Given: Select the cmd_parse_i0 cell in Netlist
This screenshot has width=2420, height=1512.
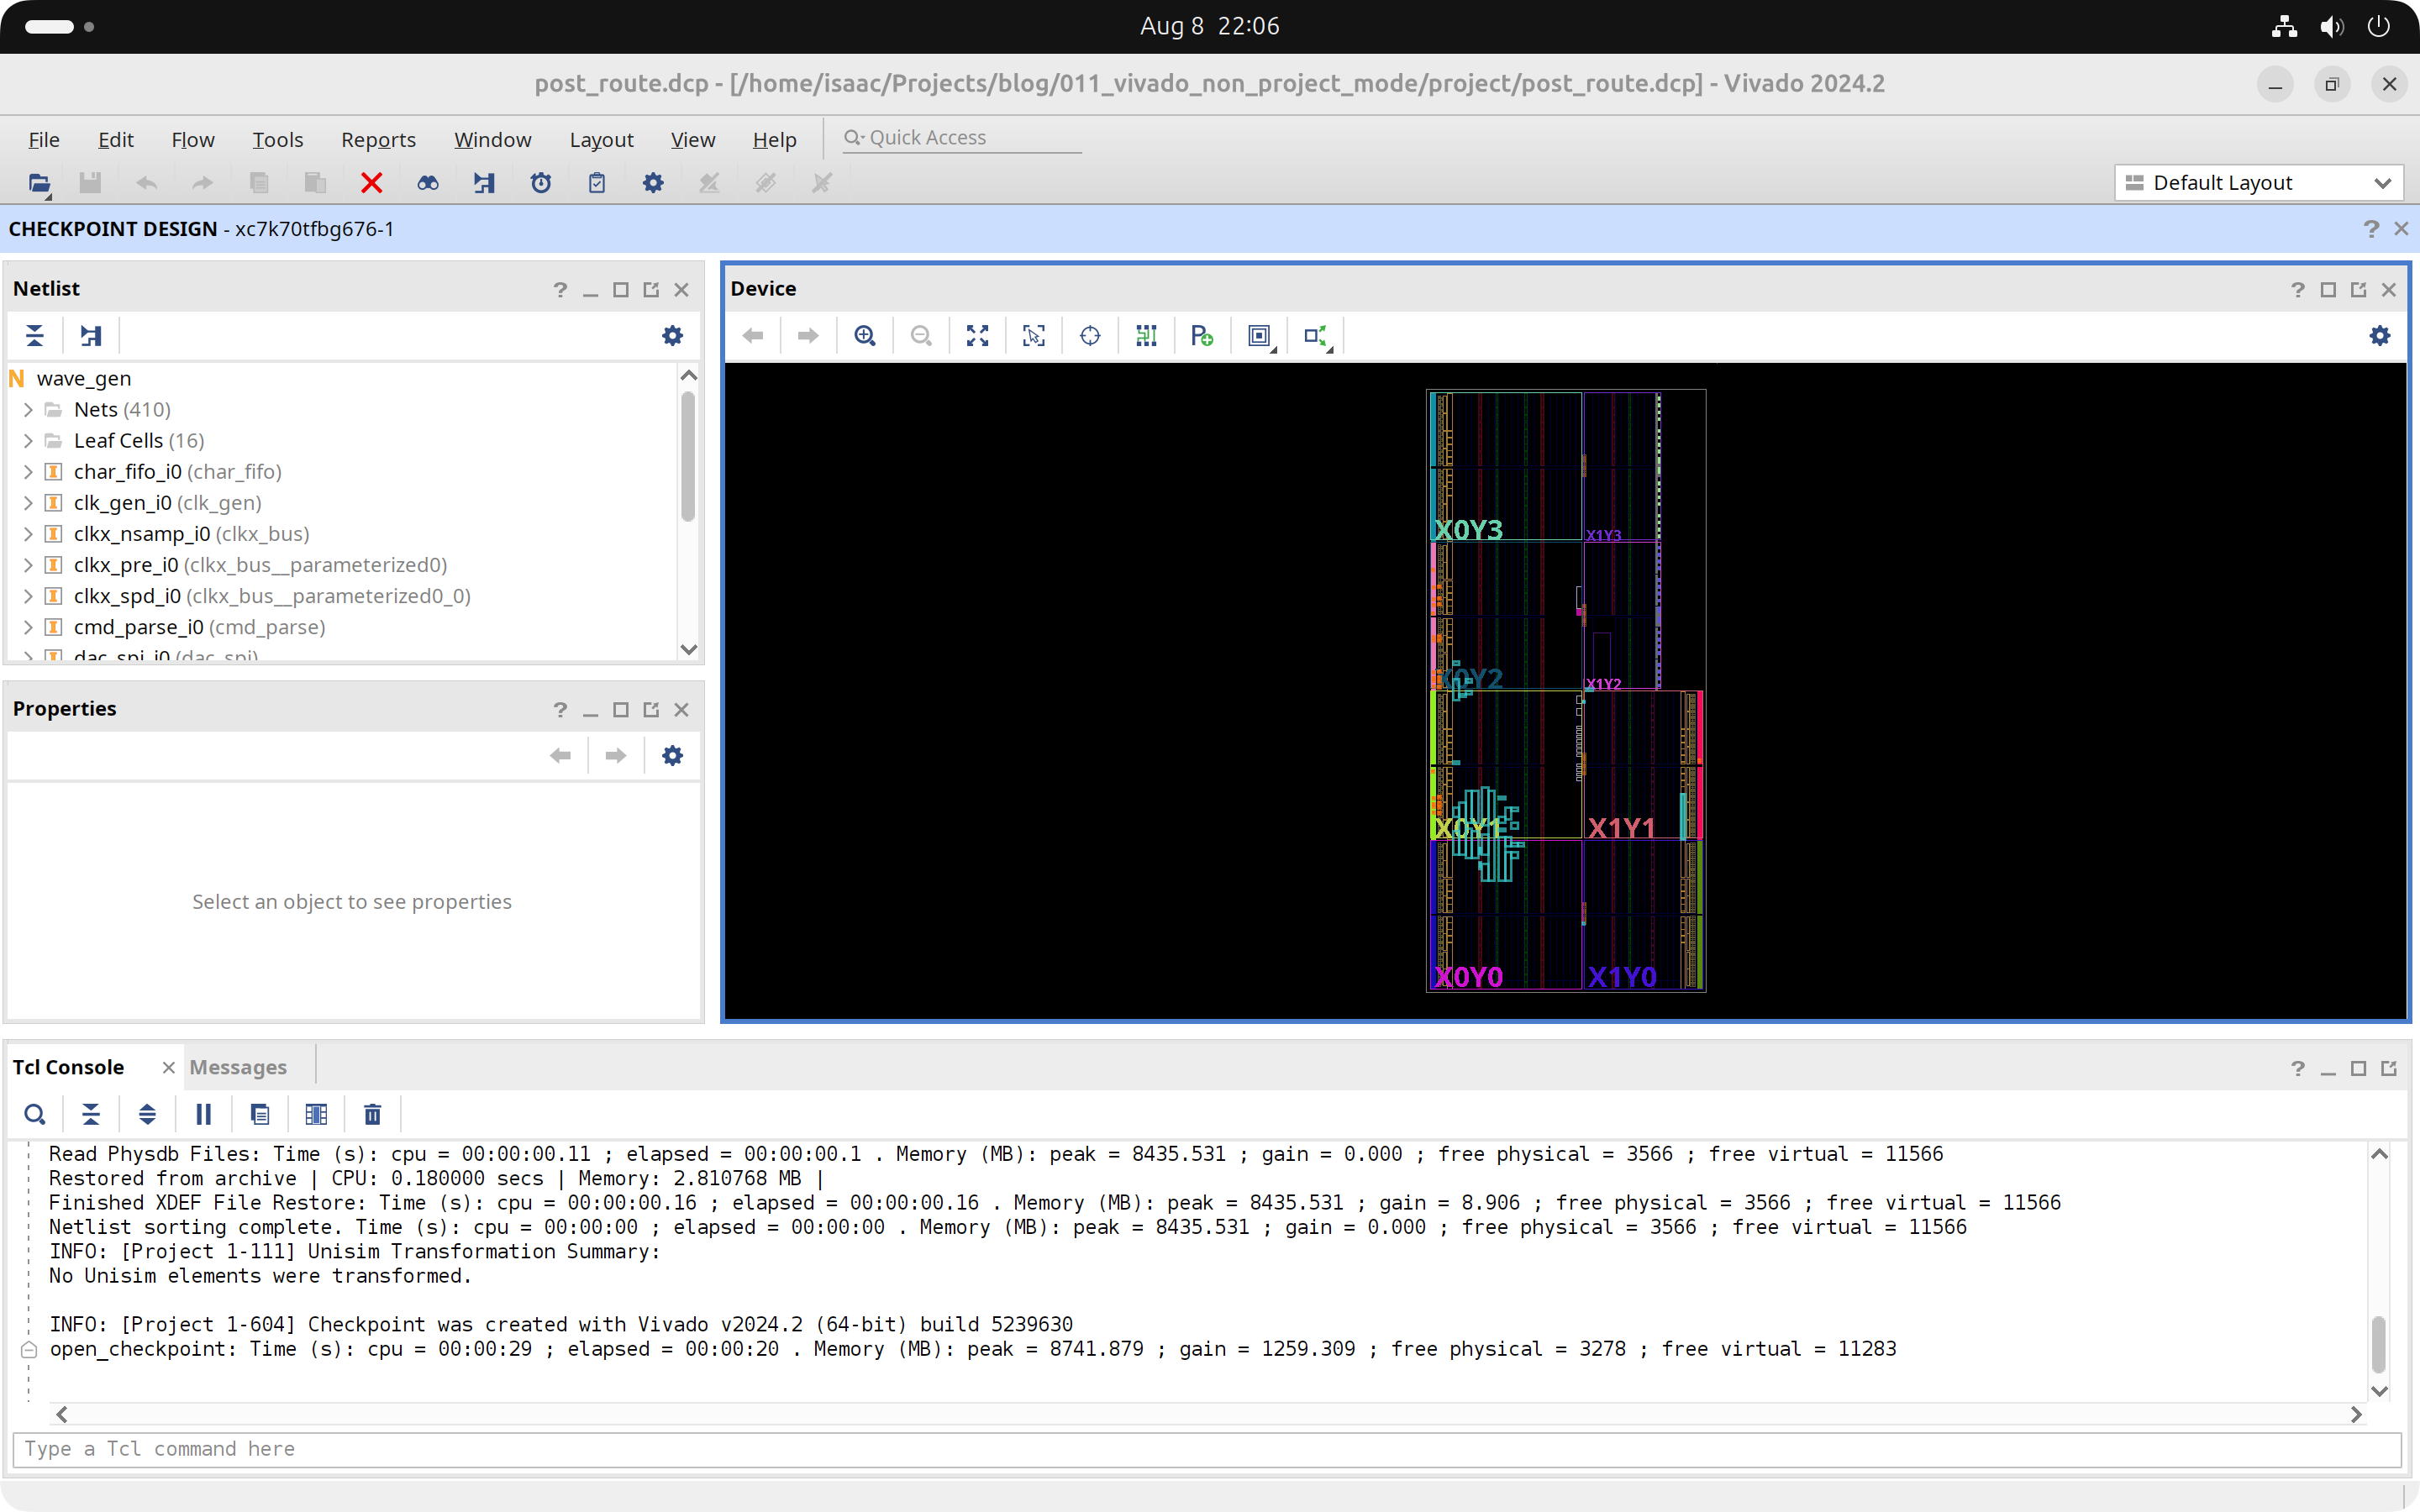Looking at the screenshot, I should [x=138, y=627].
